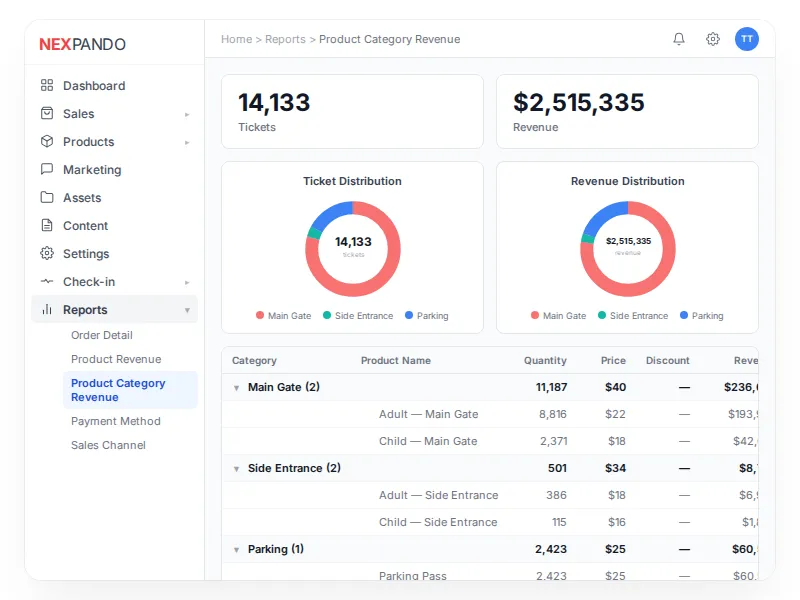Select the Adult — Main Gate row
The image size is (800, 600).
click(x=490, y=414)
